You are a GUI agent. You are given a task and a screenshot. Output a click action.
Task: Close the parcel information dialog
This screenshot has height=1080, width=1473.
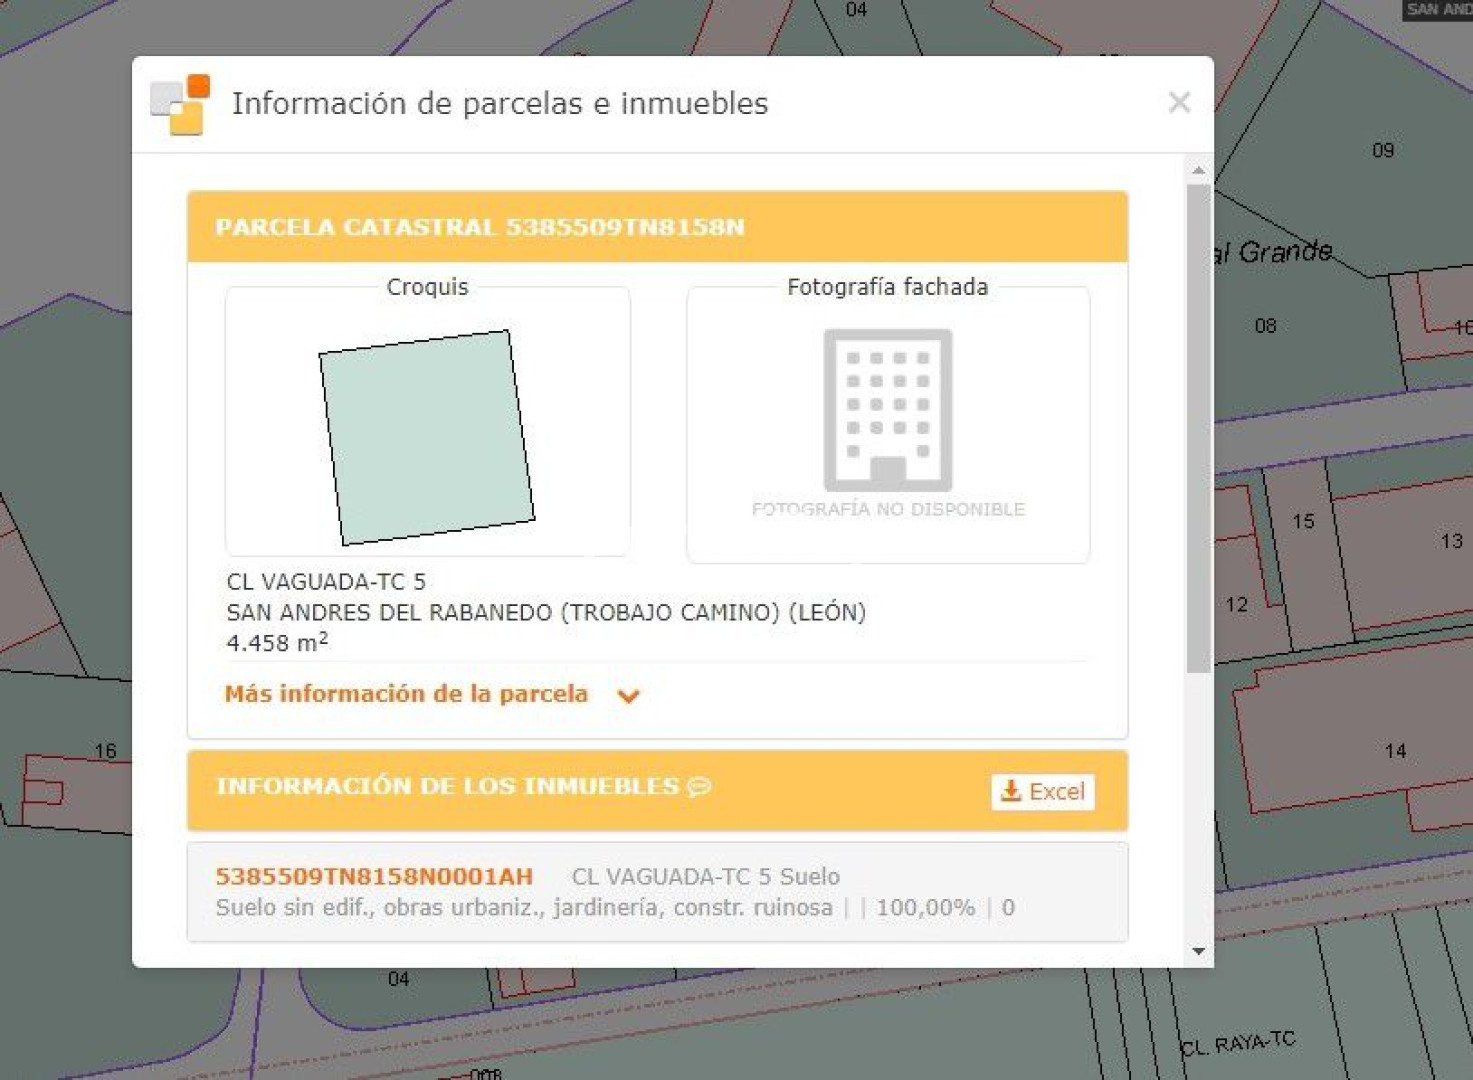(x=1179, y=102)
